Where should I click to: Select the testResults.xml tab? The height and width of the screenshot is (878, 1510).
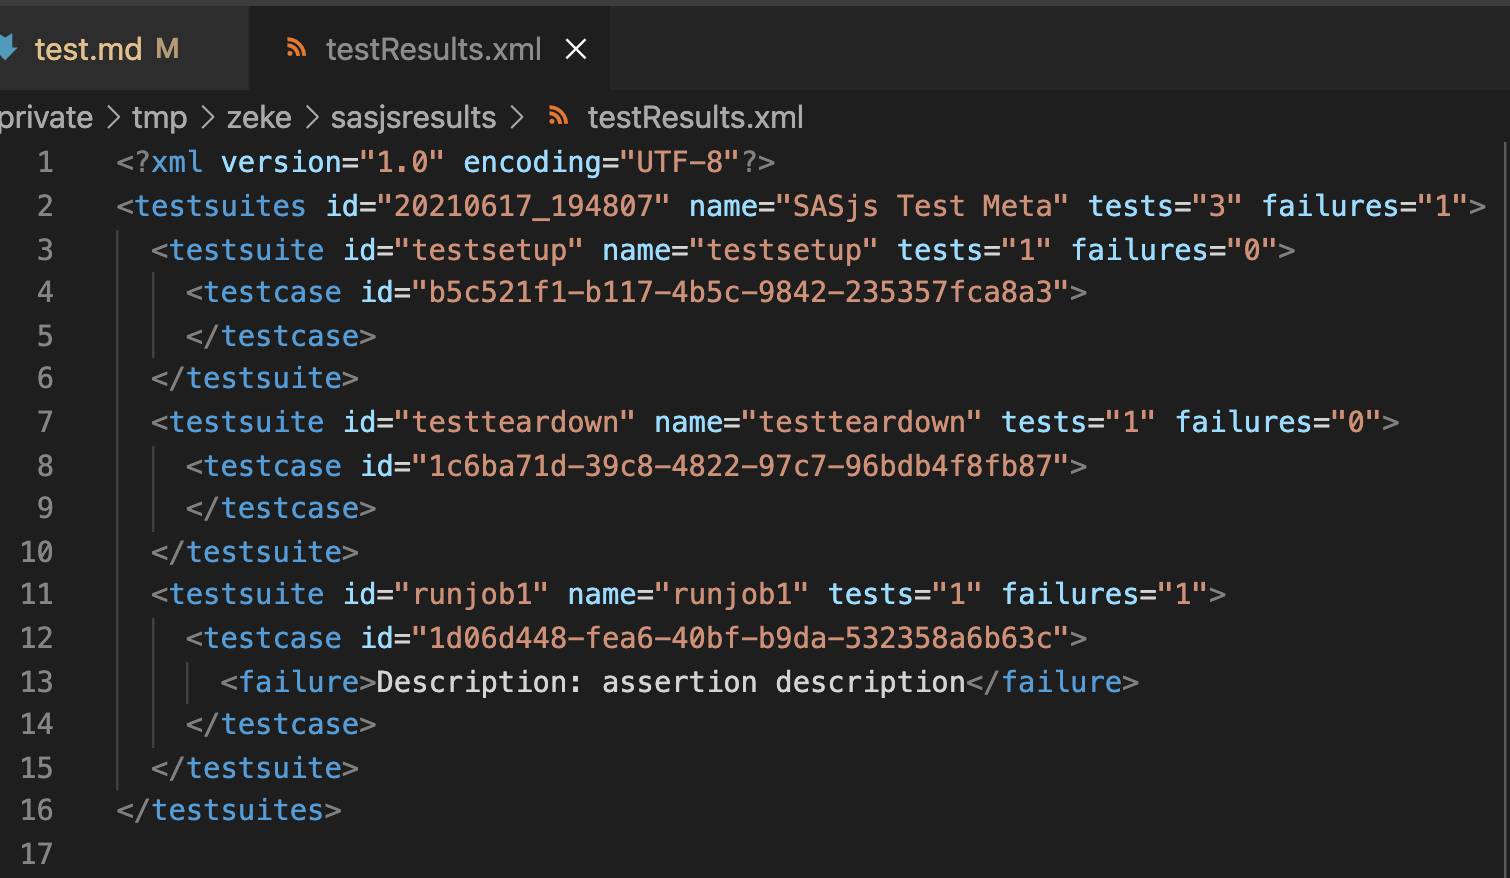(x=432, y=48)
